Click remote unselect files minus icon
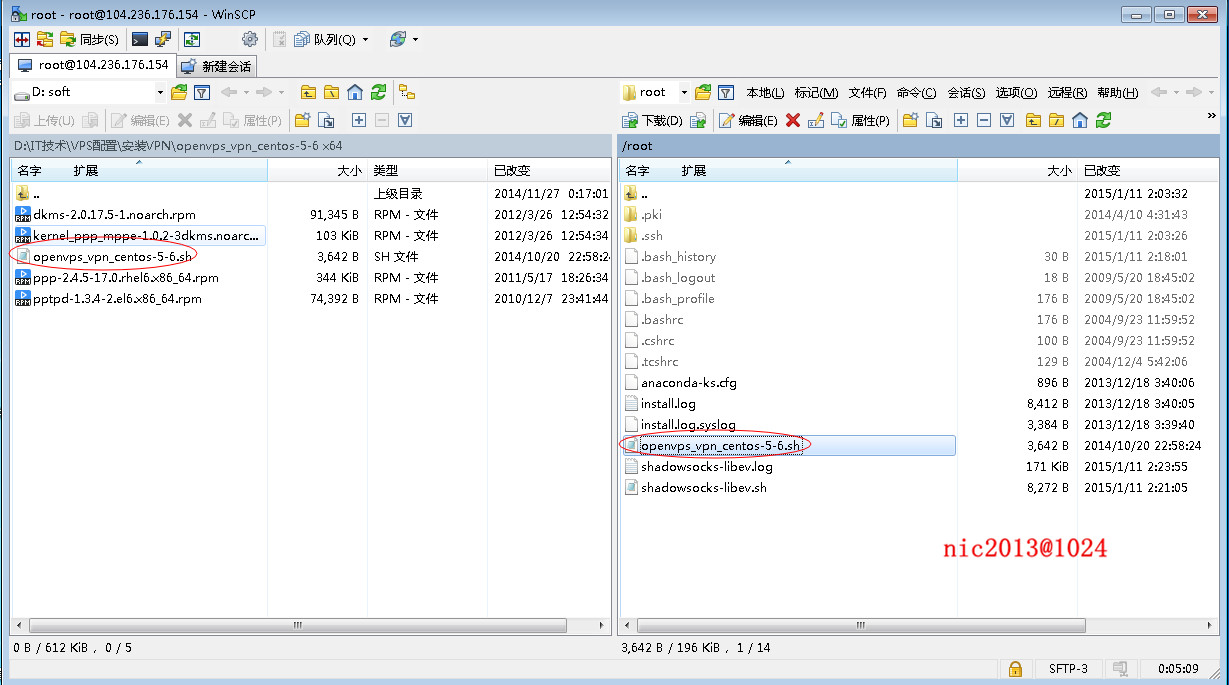The width and height of the screenshot is (1229, 685). (x=984, y=120)
